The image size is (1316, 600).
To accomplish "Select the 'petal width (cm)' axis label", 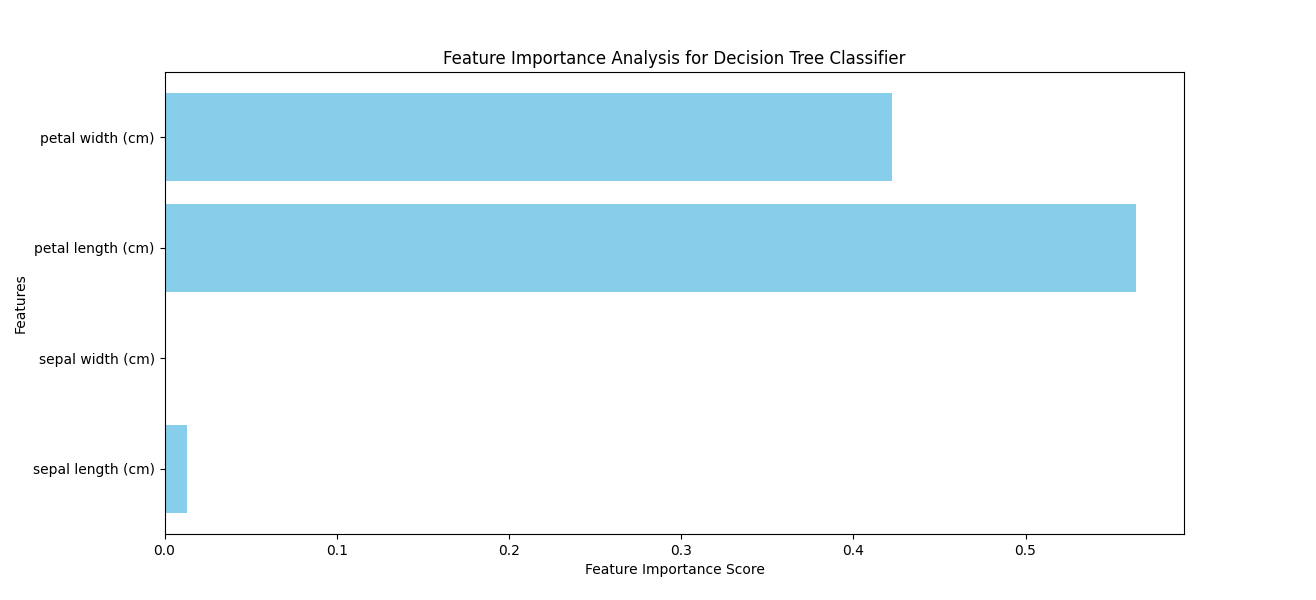I will (x=97, y=138).
